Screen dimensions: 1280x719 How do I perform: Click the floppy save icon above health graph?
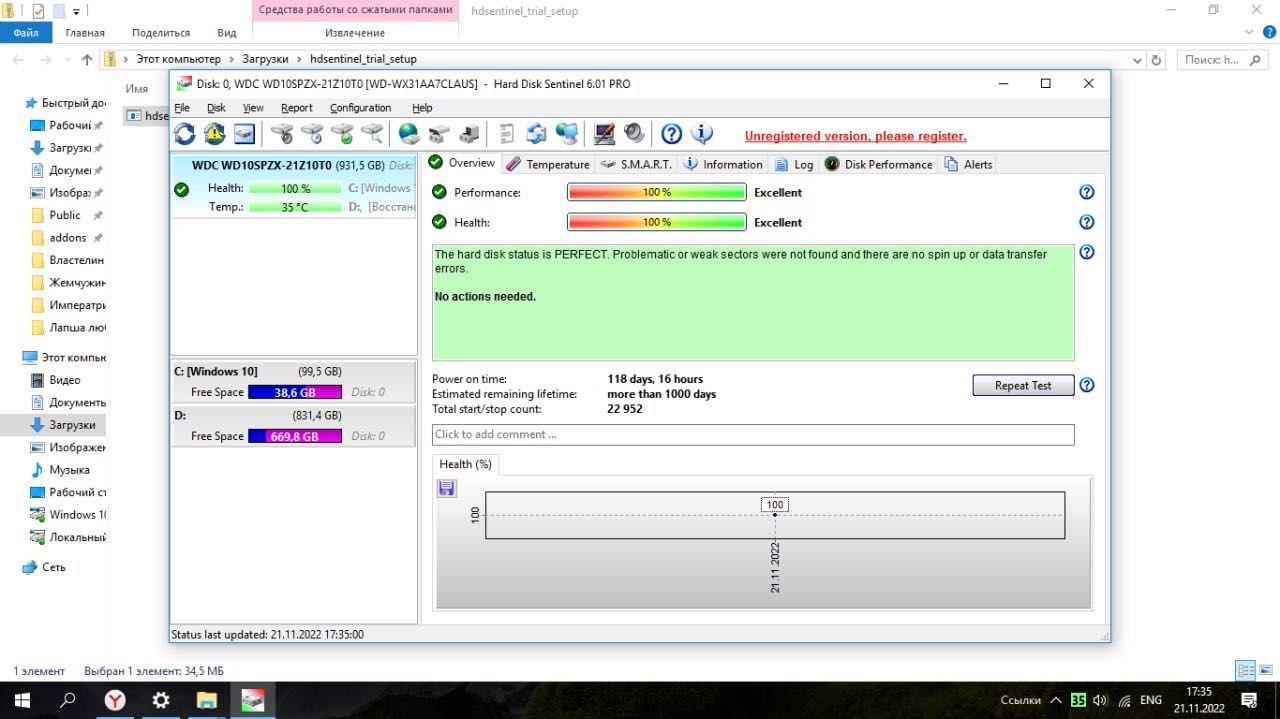[447, 488]
